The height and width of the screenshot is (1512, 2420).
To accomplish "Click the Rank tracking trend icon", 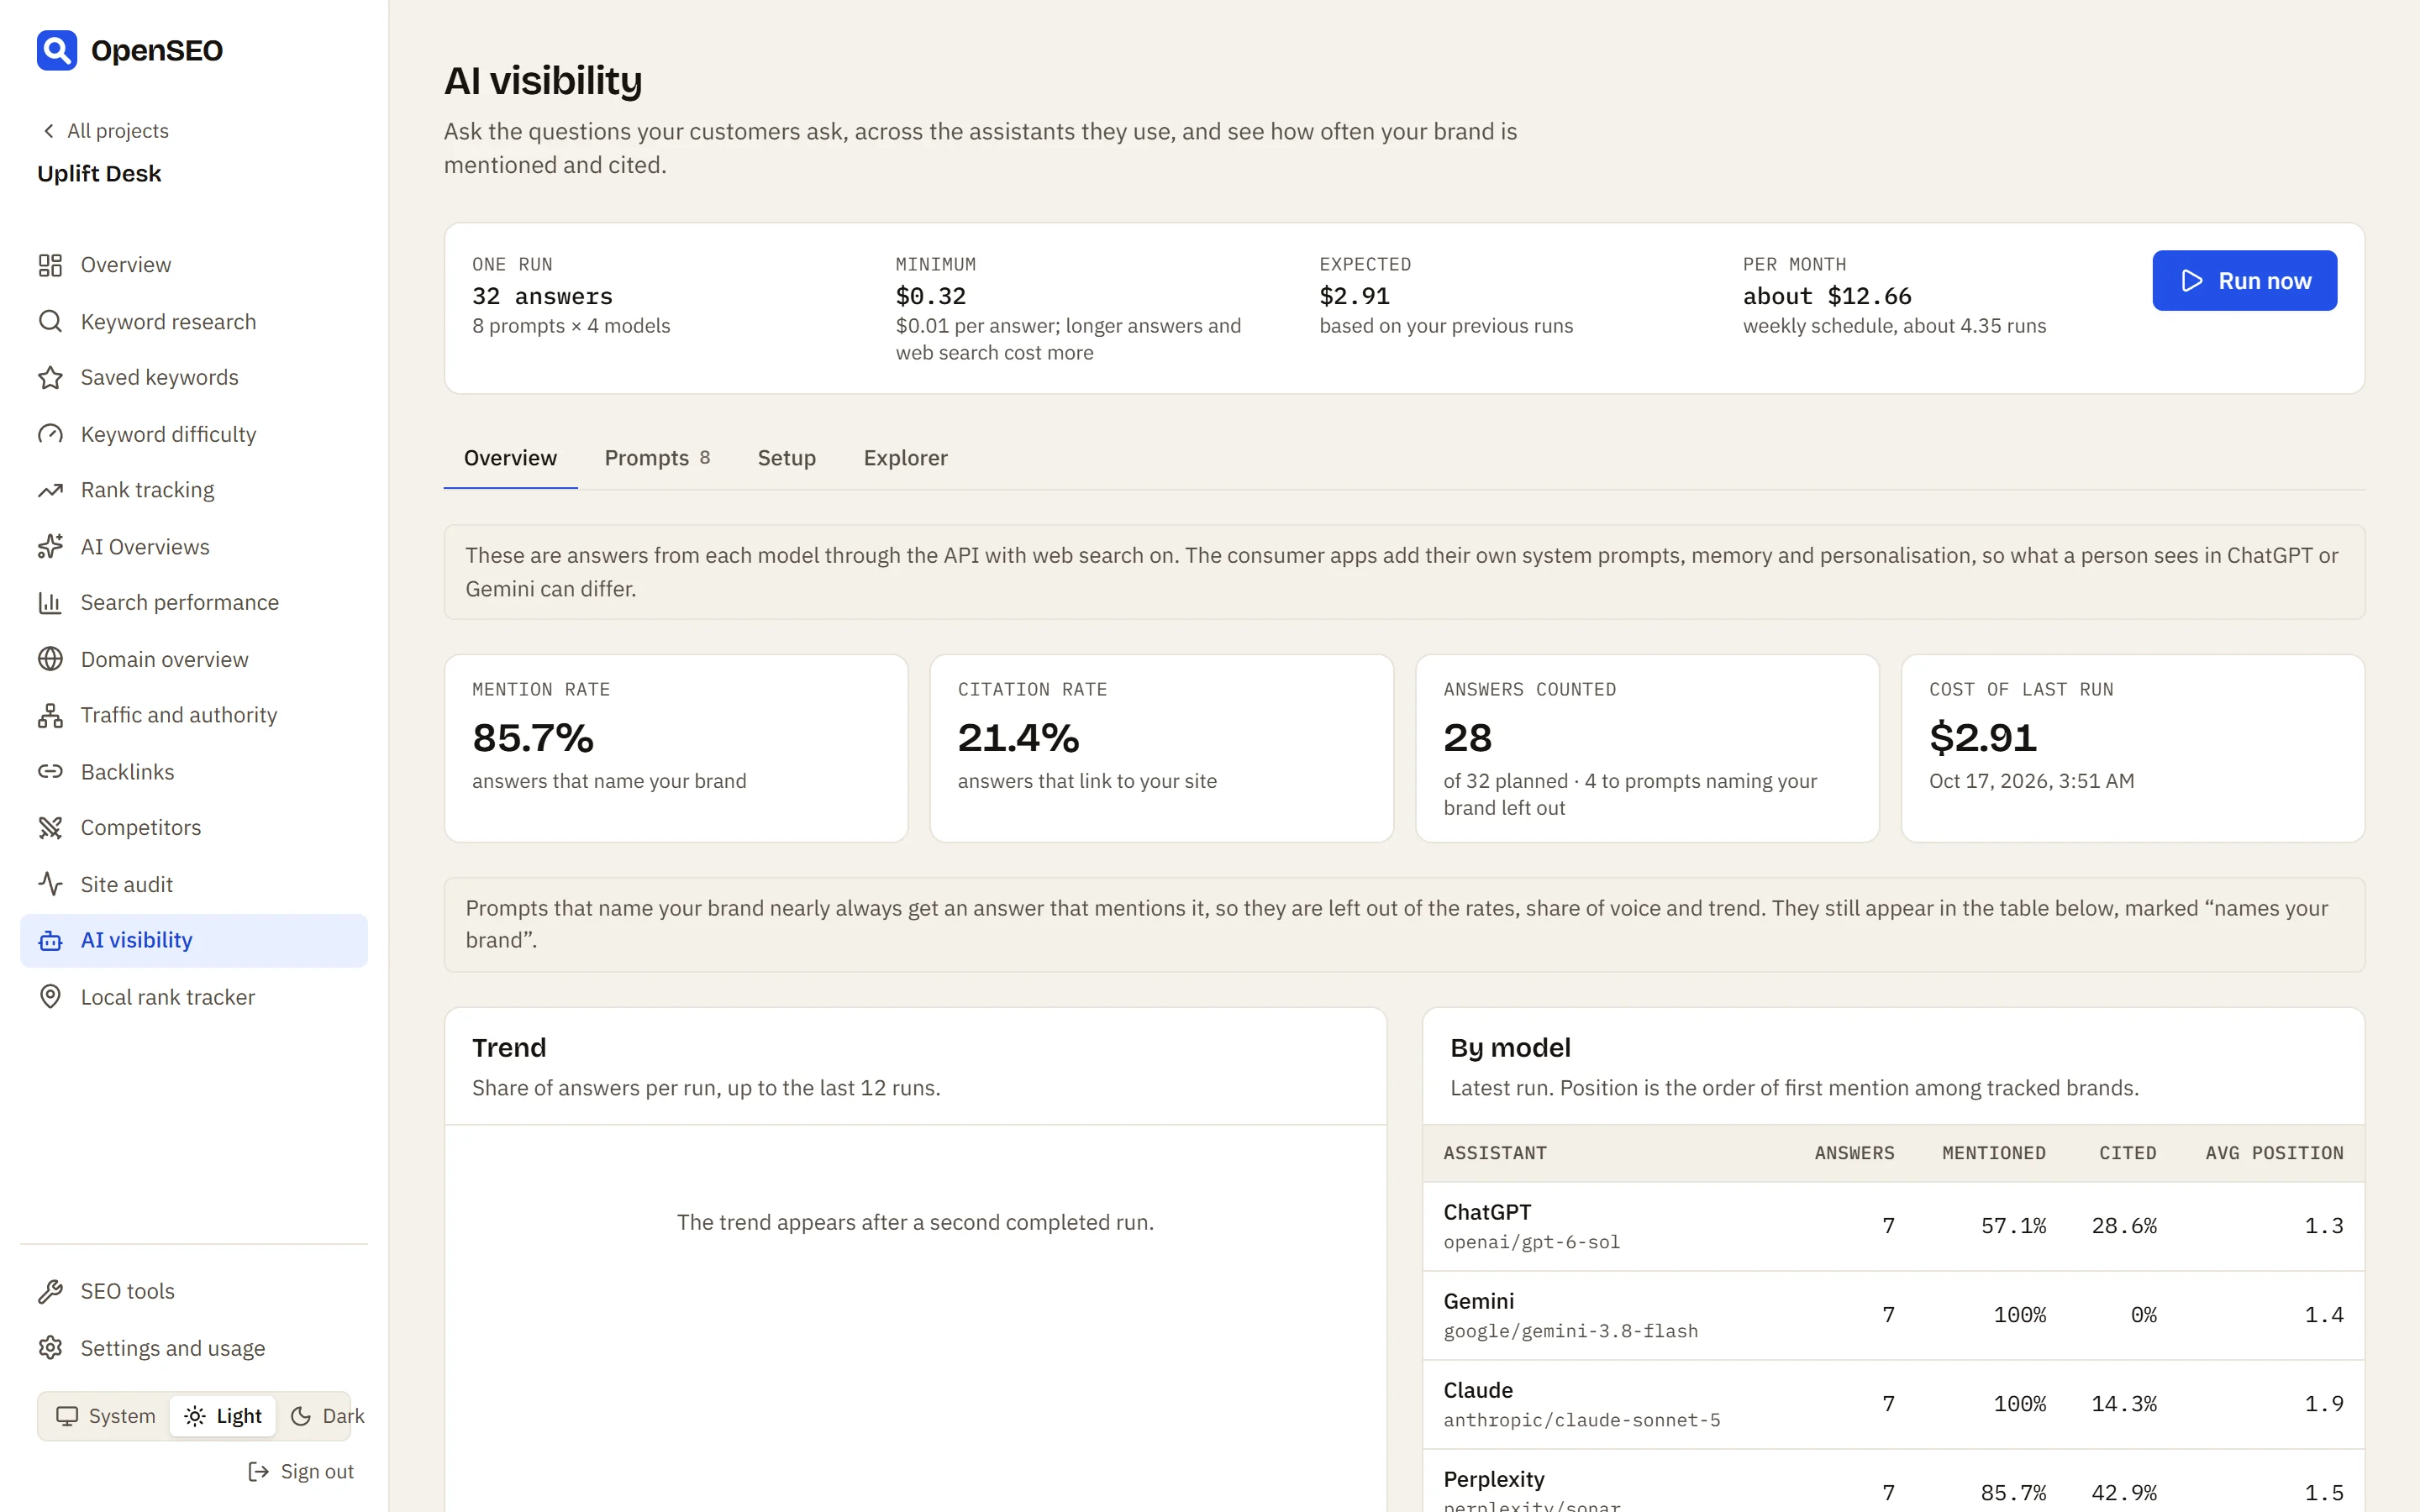I will (x=50, y=490).
